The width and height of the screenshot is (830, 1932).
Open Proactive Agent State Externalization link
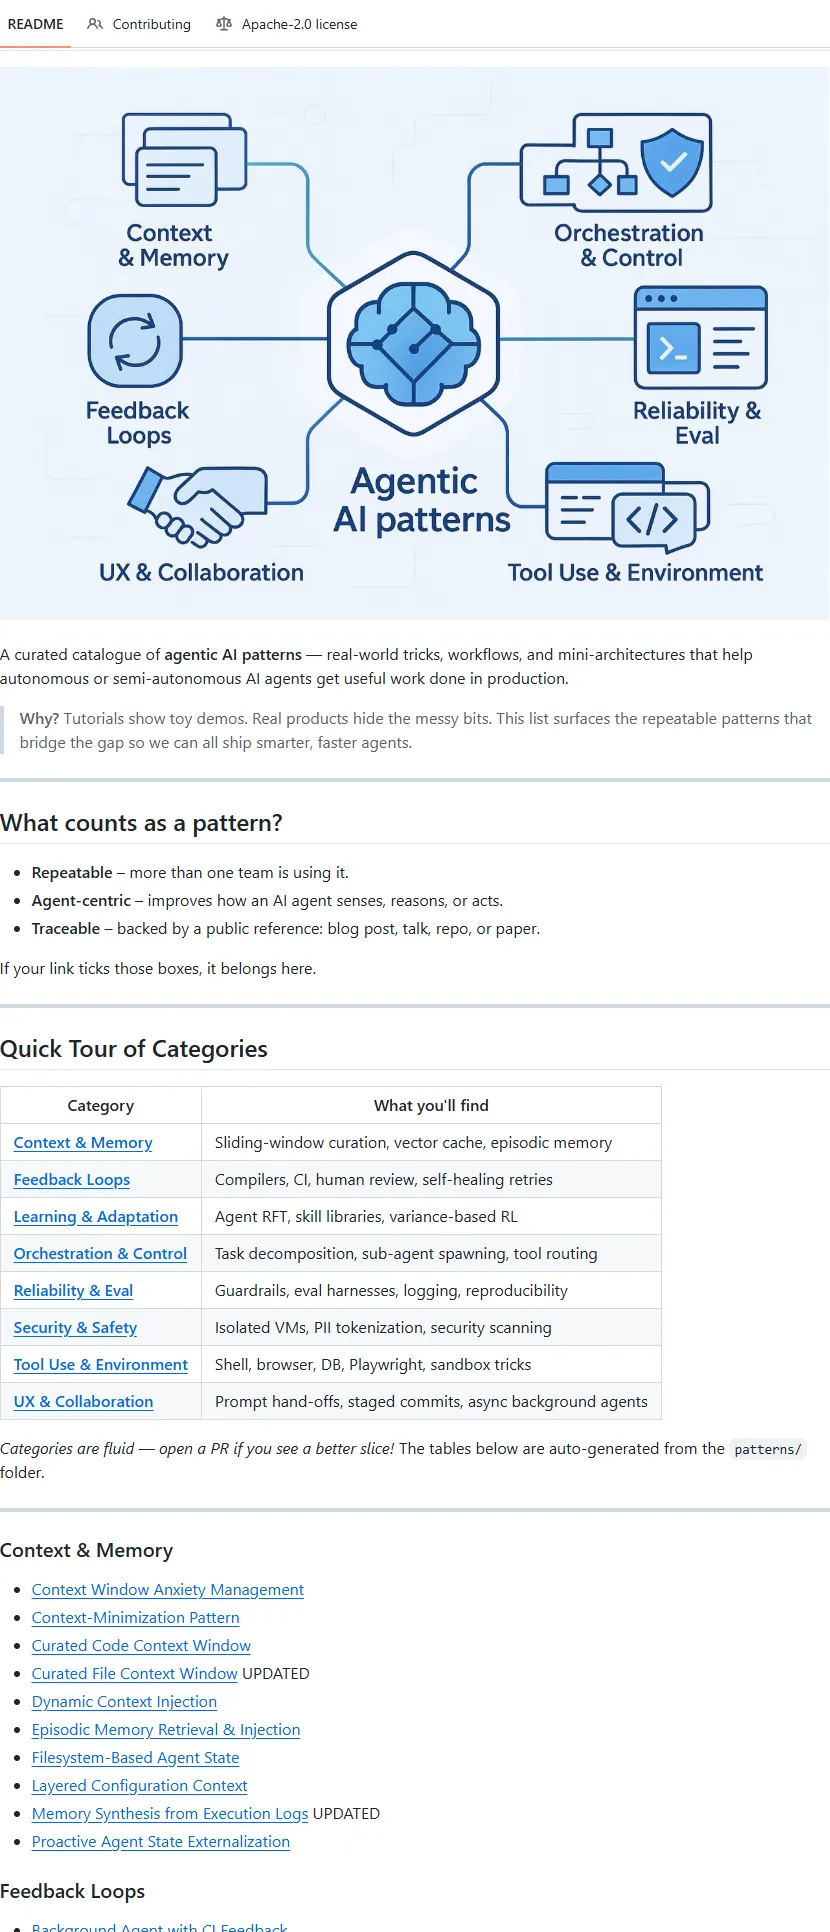(161, 1841)
